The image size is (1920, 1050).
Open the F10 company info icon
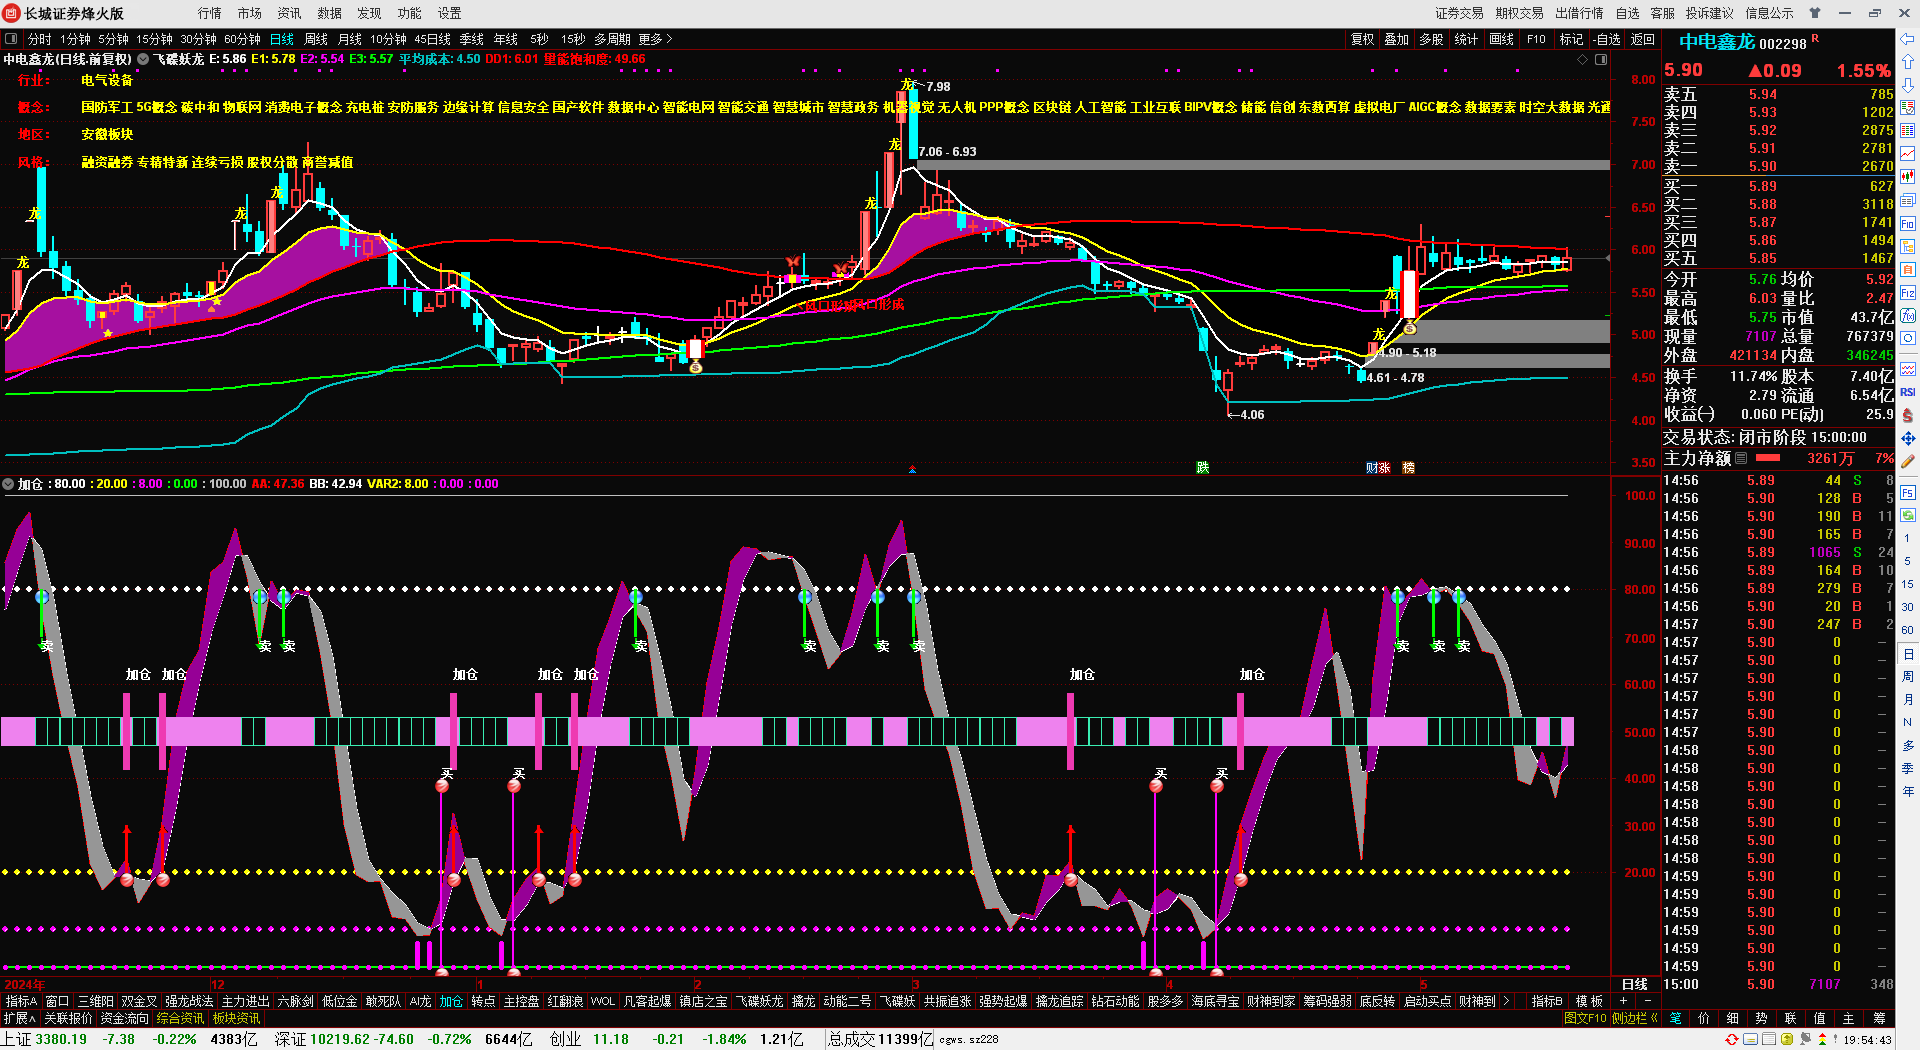tap(1908, 224)
